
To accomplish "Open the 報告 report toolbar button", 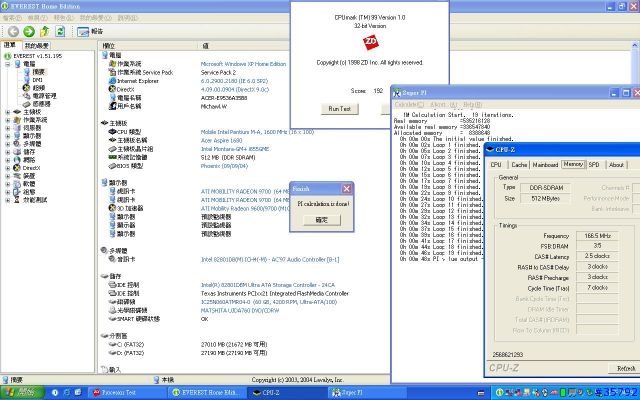I will click(x=90, y=31).
